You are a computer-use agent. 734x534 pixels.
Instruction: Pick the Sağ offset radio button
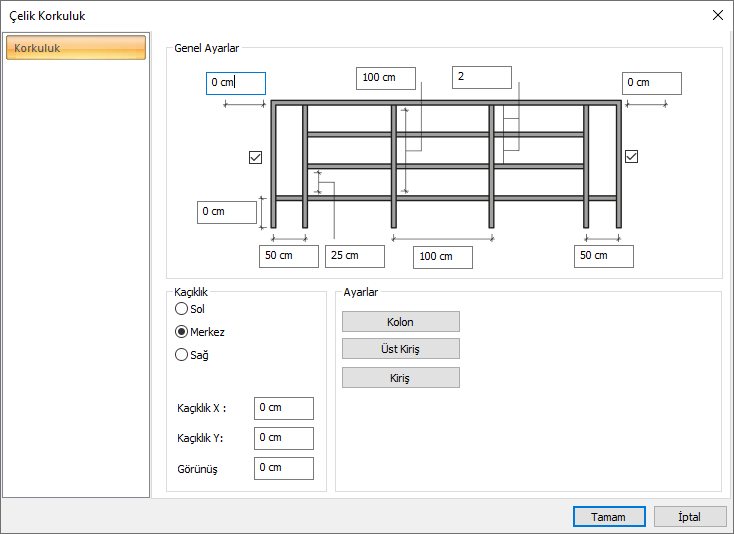(x=181, y=354)
